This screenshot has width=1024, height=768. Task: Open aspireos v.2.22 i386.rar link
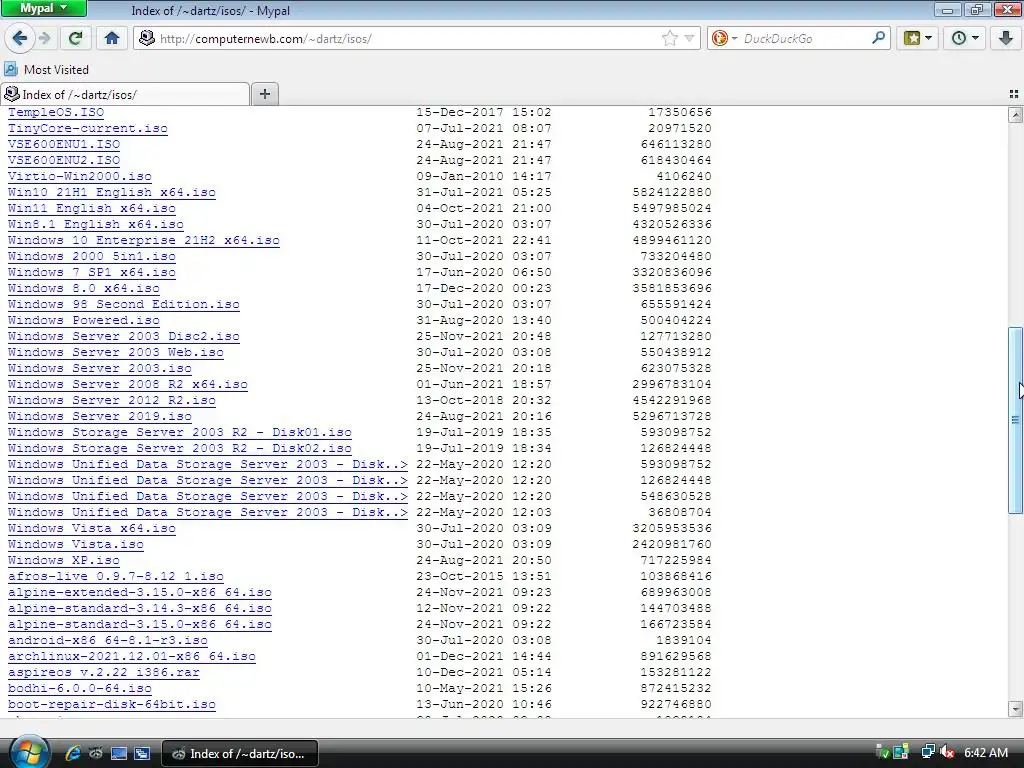(104, 673)
